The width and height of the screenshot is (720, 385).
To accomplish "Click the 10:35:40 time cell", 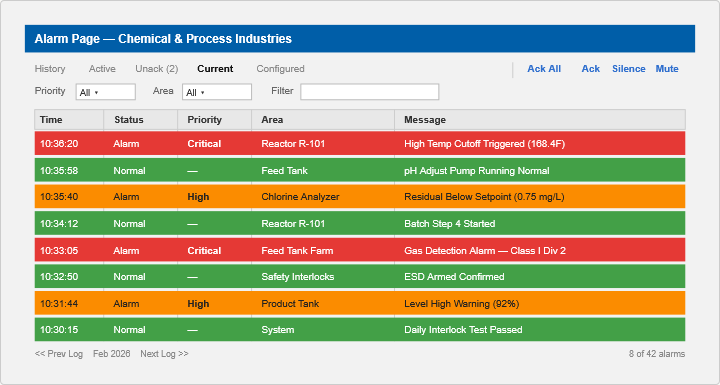I will click(59, 197).
